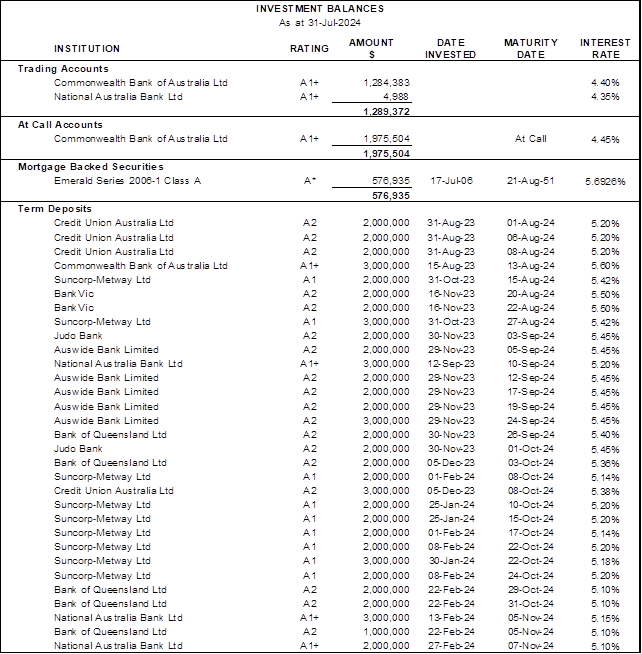Click maturity date 10-Oct-24
Image resolution: width=642 pixels, height=654 pixels.
(x=531, y=505)
